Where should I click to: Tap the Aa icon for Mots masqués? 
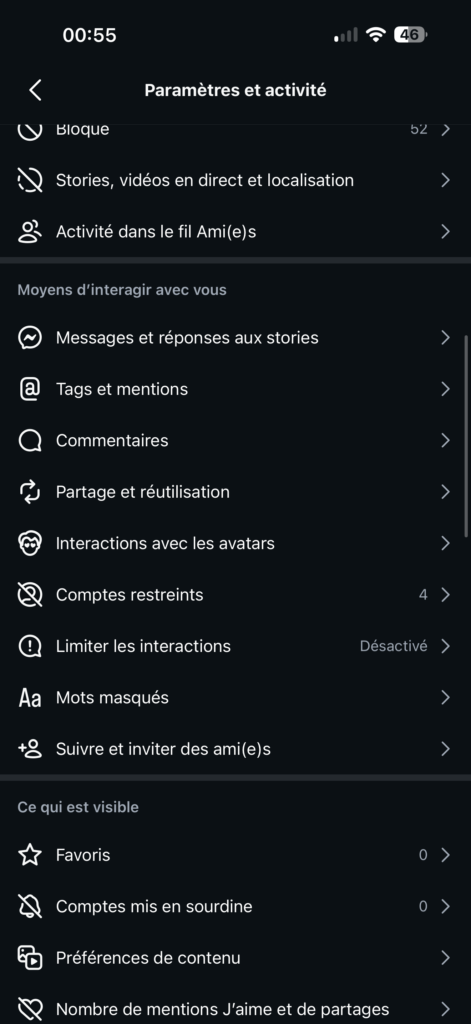pos(30,698)
